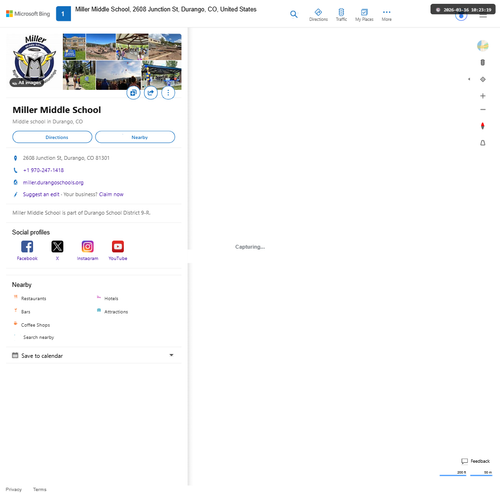
Task: Open the school building photo with blue sign
Action: tap(74, 47)
